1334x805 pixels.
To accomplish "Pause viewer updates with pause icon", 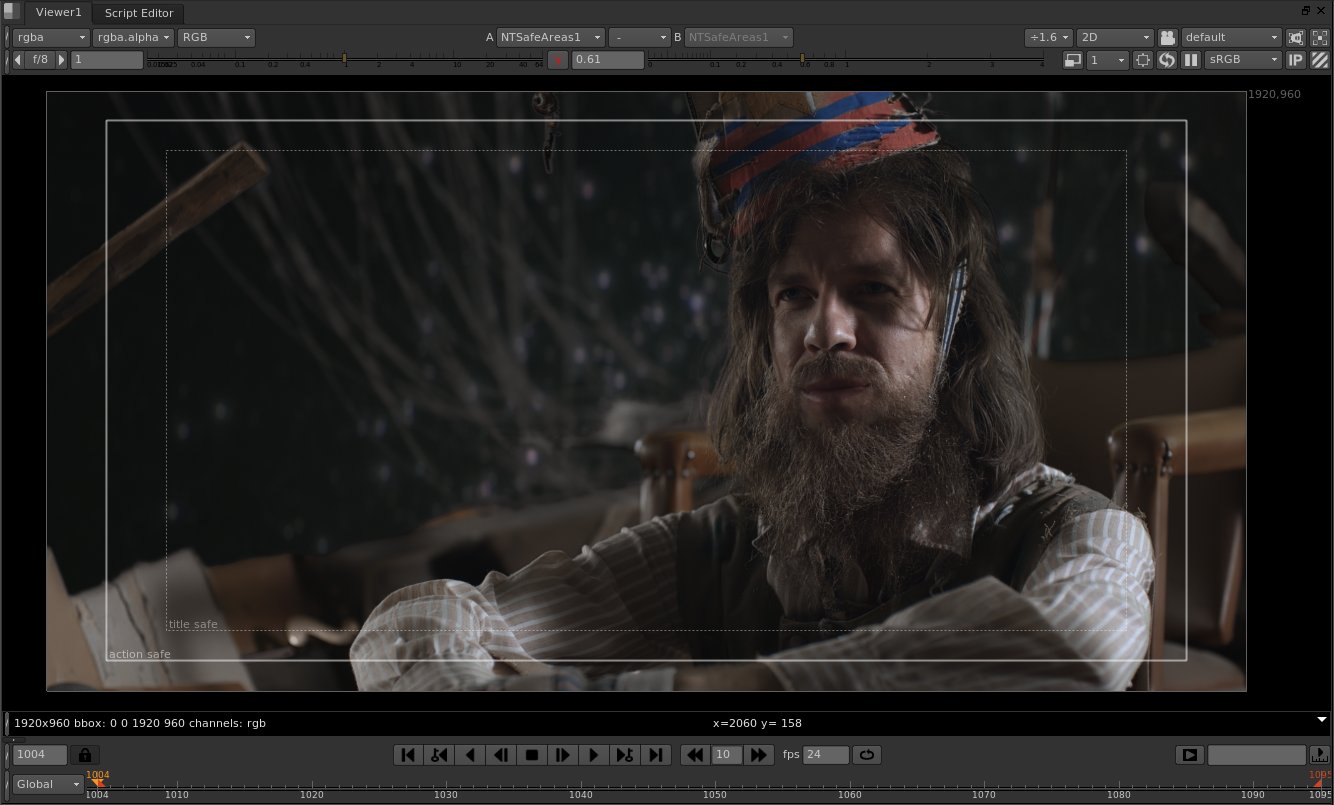I will coord(1191,60).
